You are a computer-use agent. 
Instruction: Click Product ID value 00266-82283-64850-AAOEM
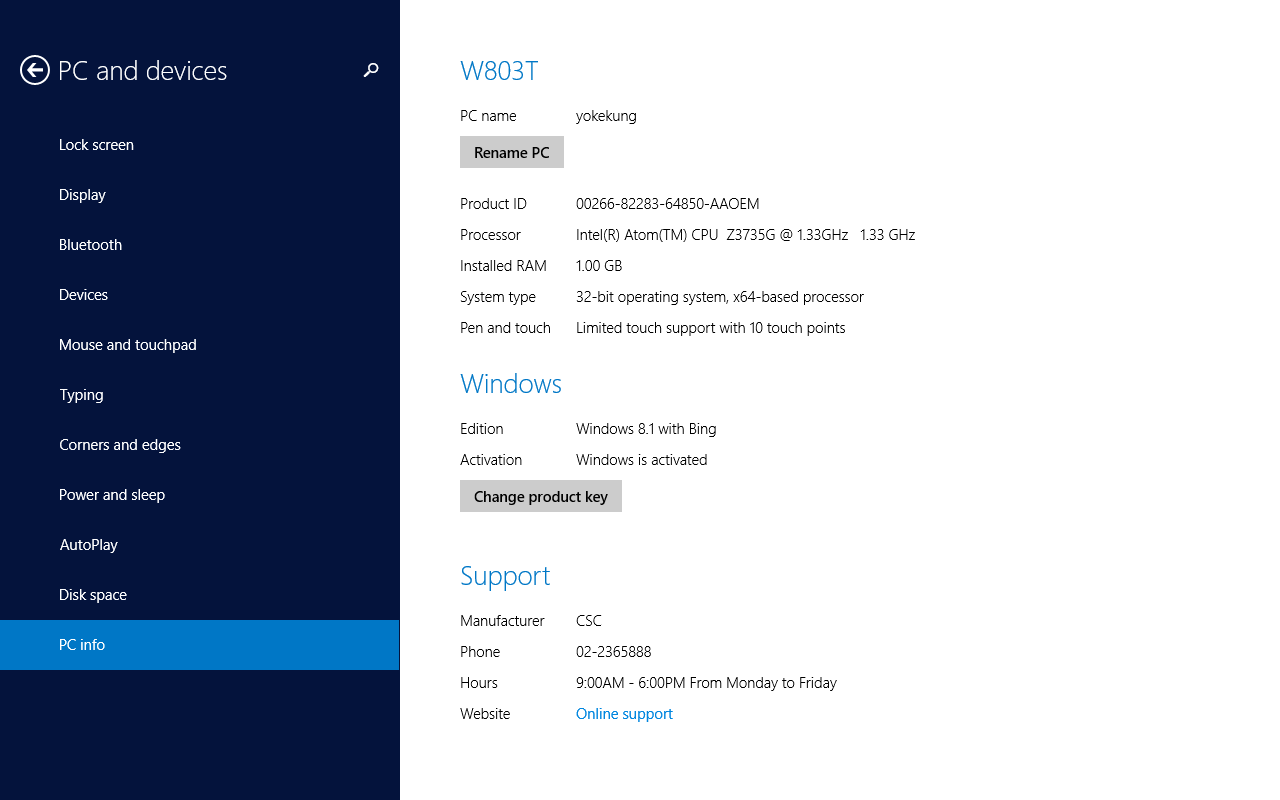point(668,204)
